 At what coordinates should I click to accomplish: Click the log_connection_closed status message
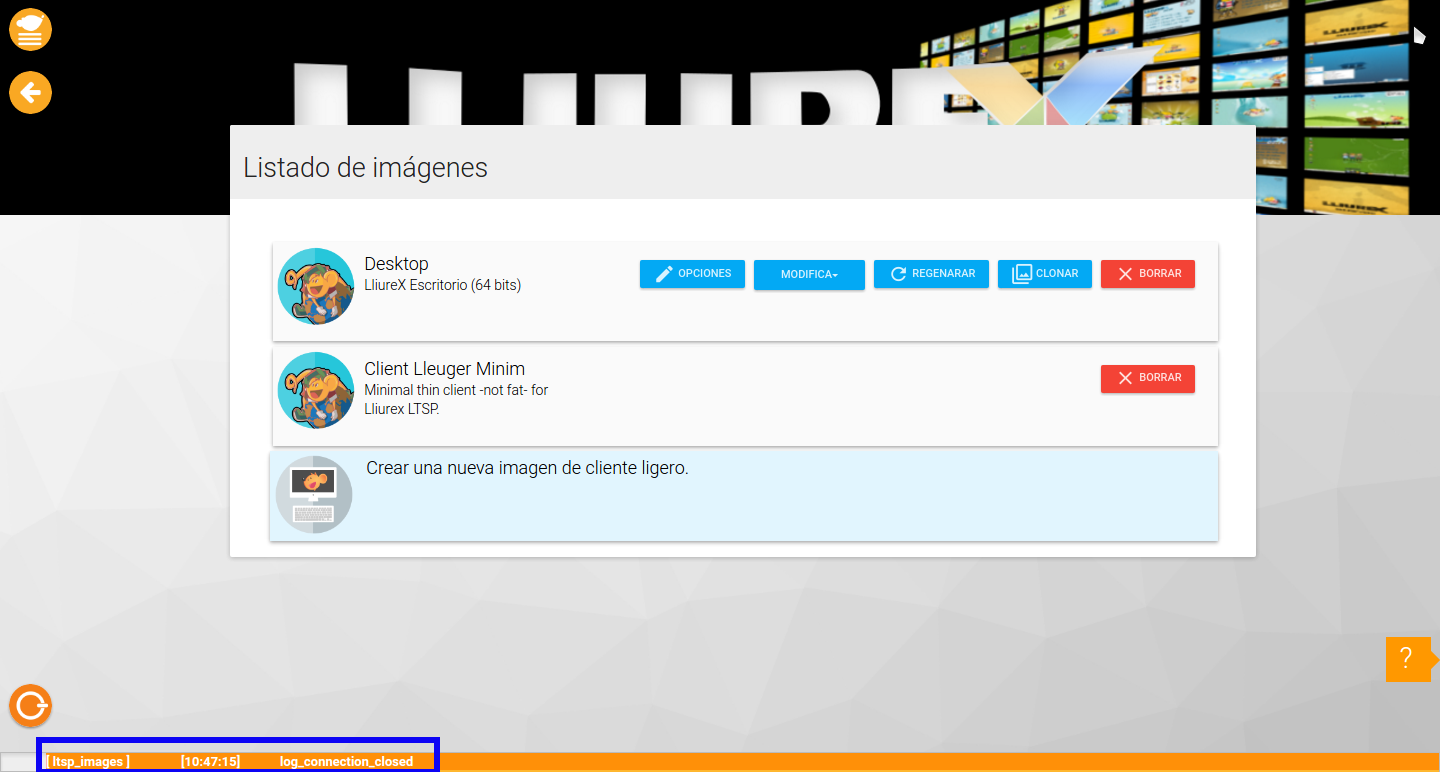tap(346, 762)
